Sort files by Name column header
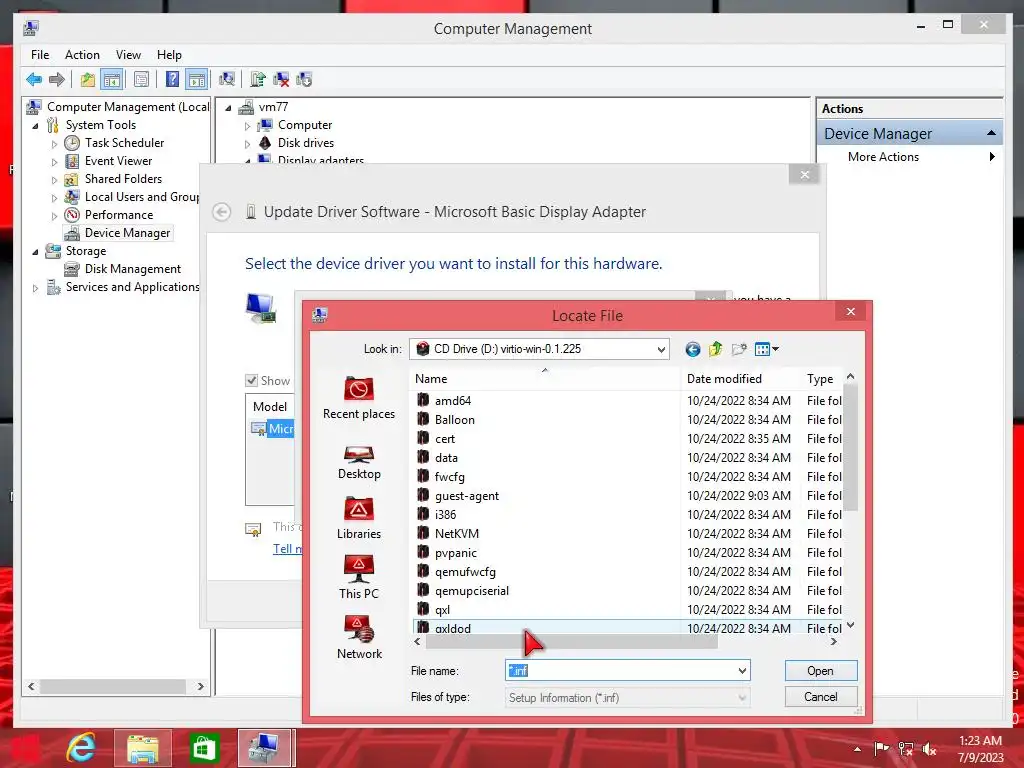Viewport: 1024px width, 768px height. tap(546, 379)
